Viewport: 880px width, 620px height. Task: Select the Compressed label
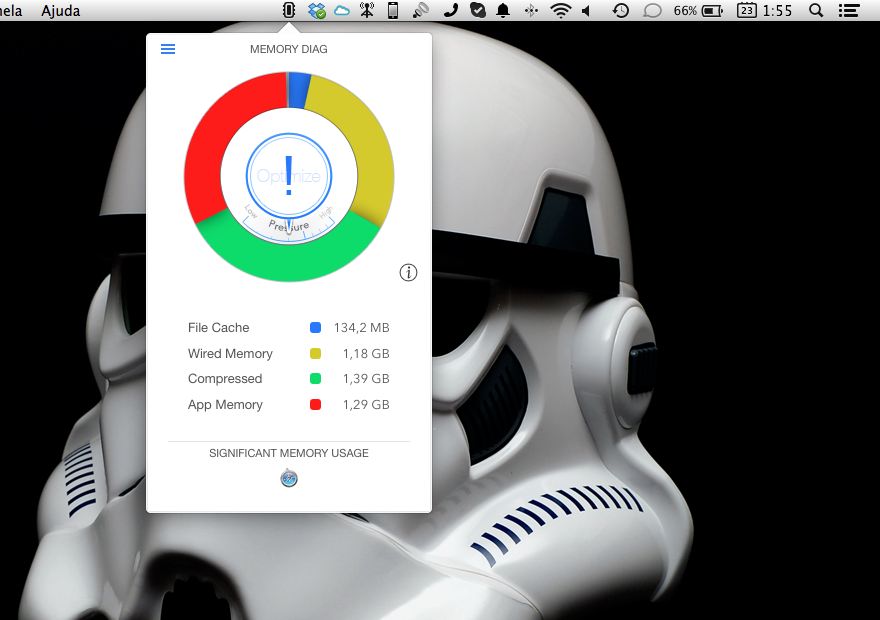pos(225,379)
